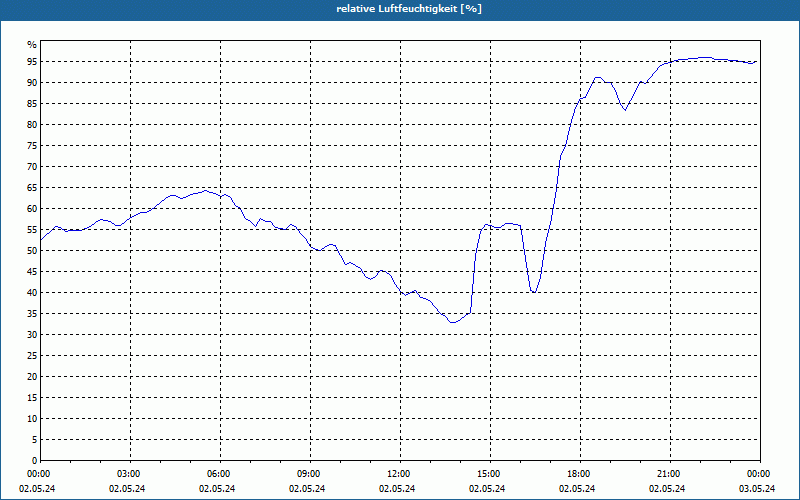Screen dimensions: 800x500
Task: Click the chart title 'relative Luftfeuchtigkeit [%]'
Action: (409, 9)
